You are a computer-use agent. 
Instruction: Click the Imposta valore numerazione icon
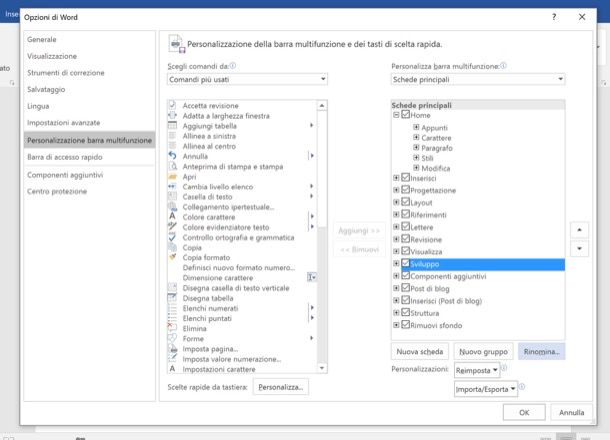(172, 359)
